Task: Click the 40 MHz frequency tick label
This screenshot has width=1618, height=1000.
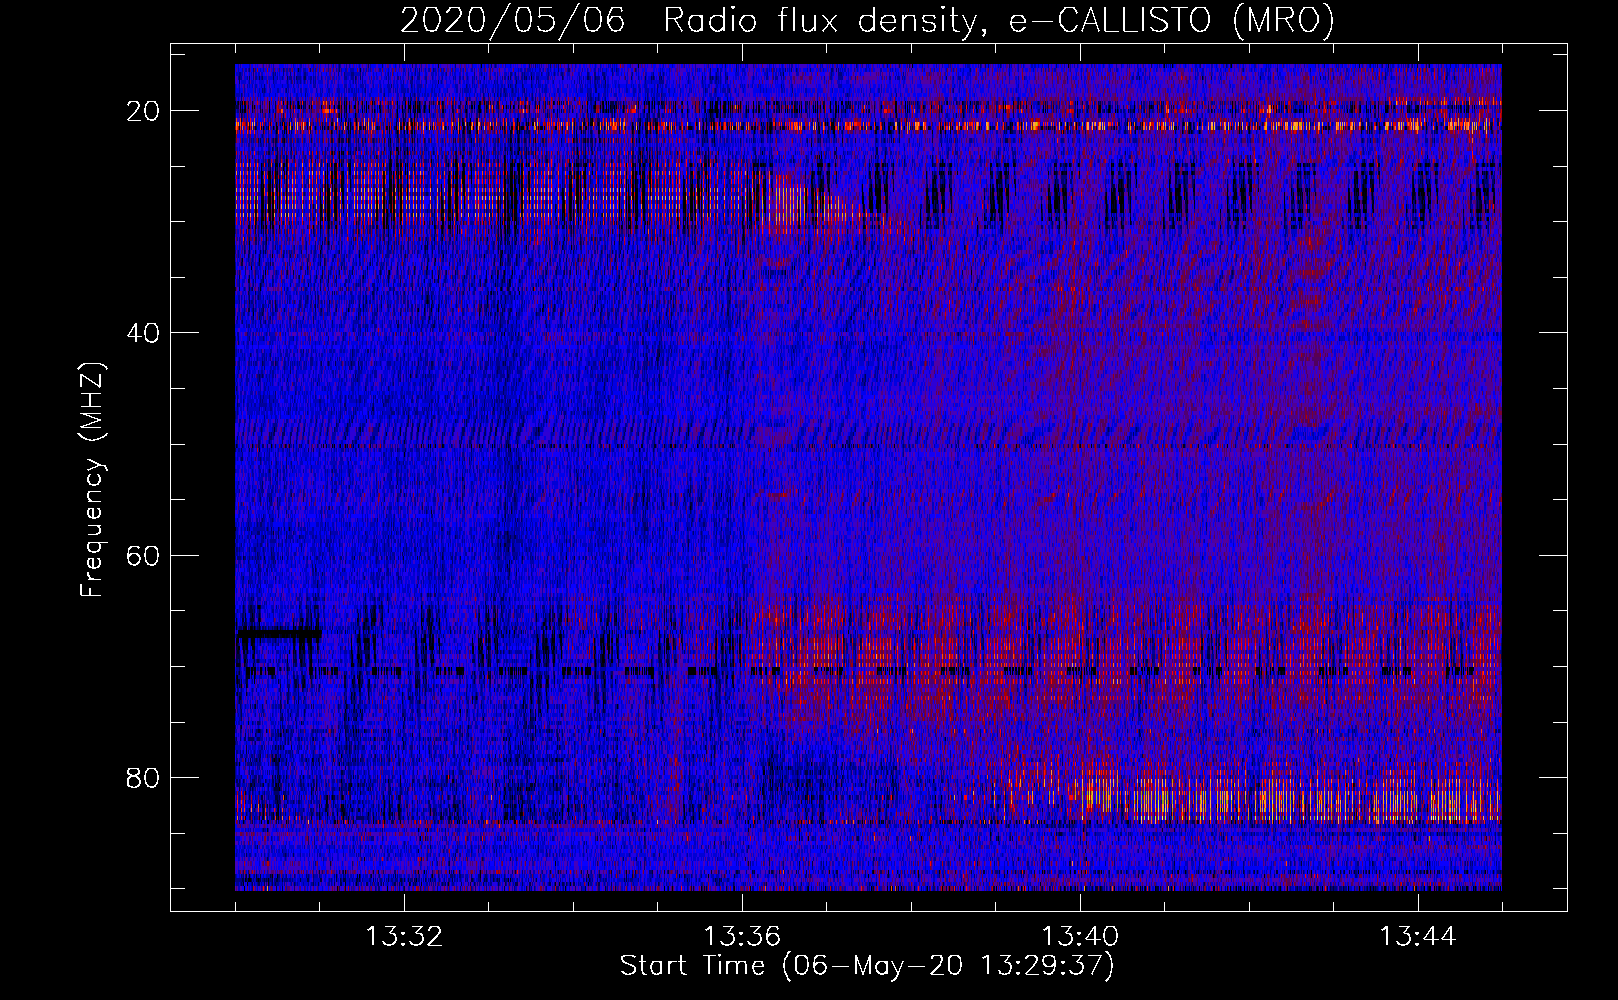Action: pyautogui.click(x=144, y=332)
